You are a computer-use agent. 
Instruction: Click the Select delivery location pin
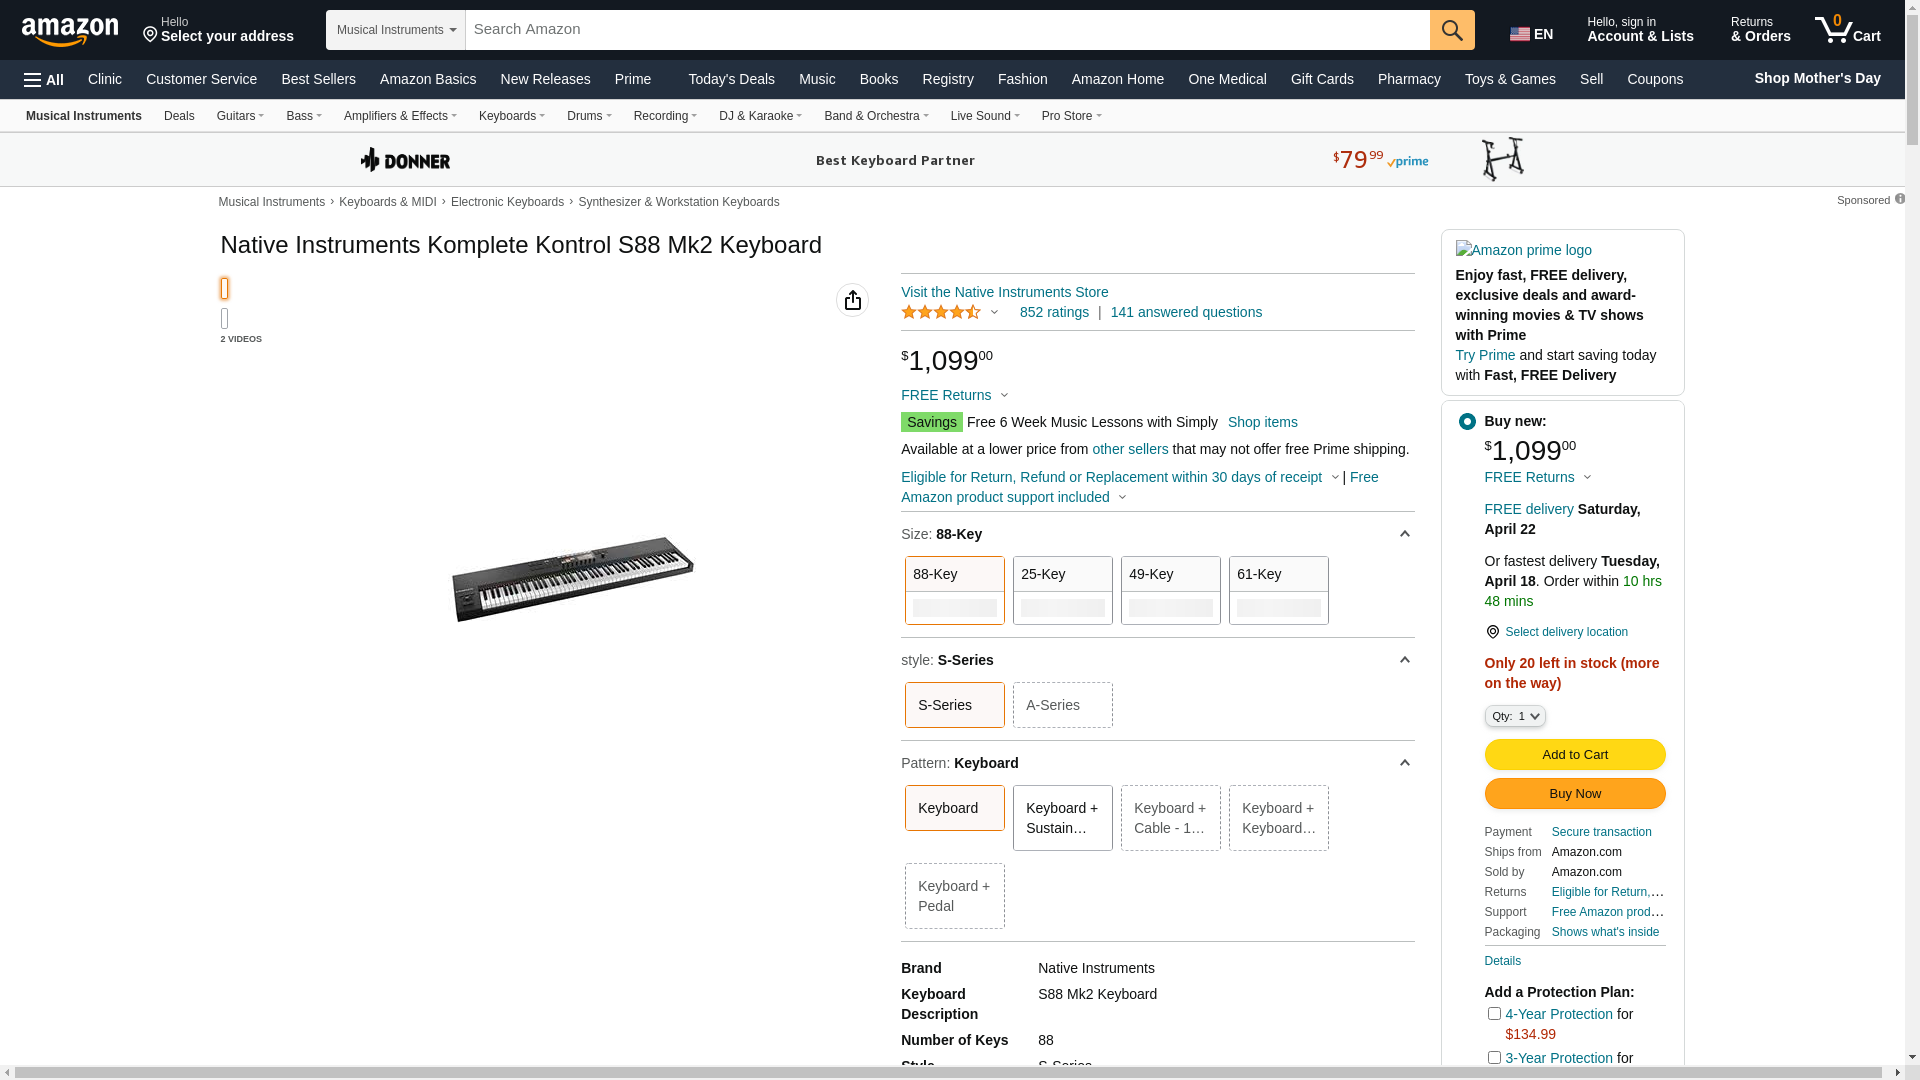coord(1492,632)
